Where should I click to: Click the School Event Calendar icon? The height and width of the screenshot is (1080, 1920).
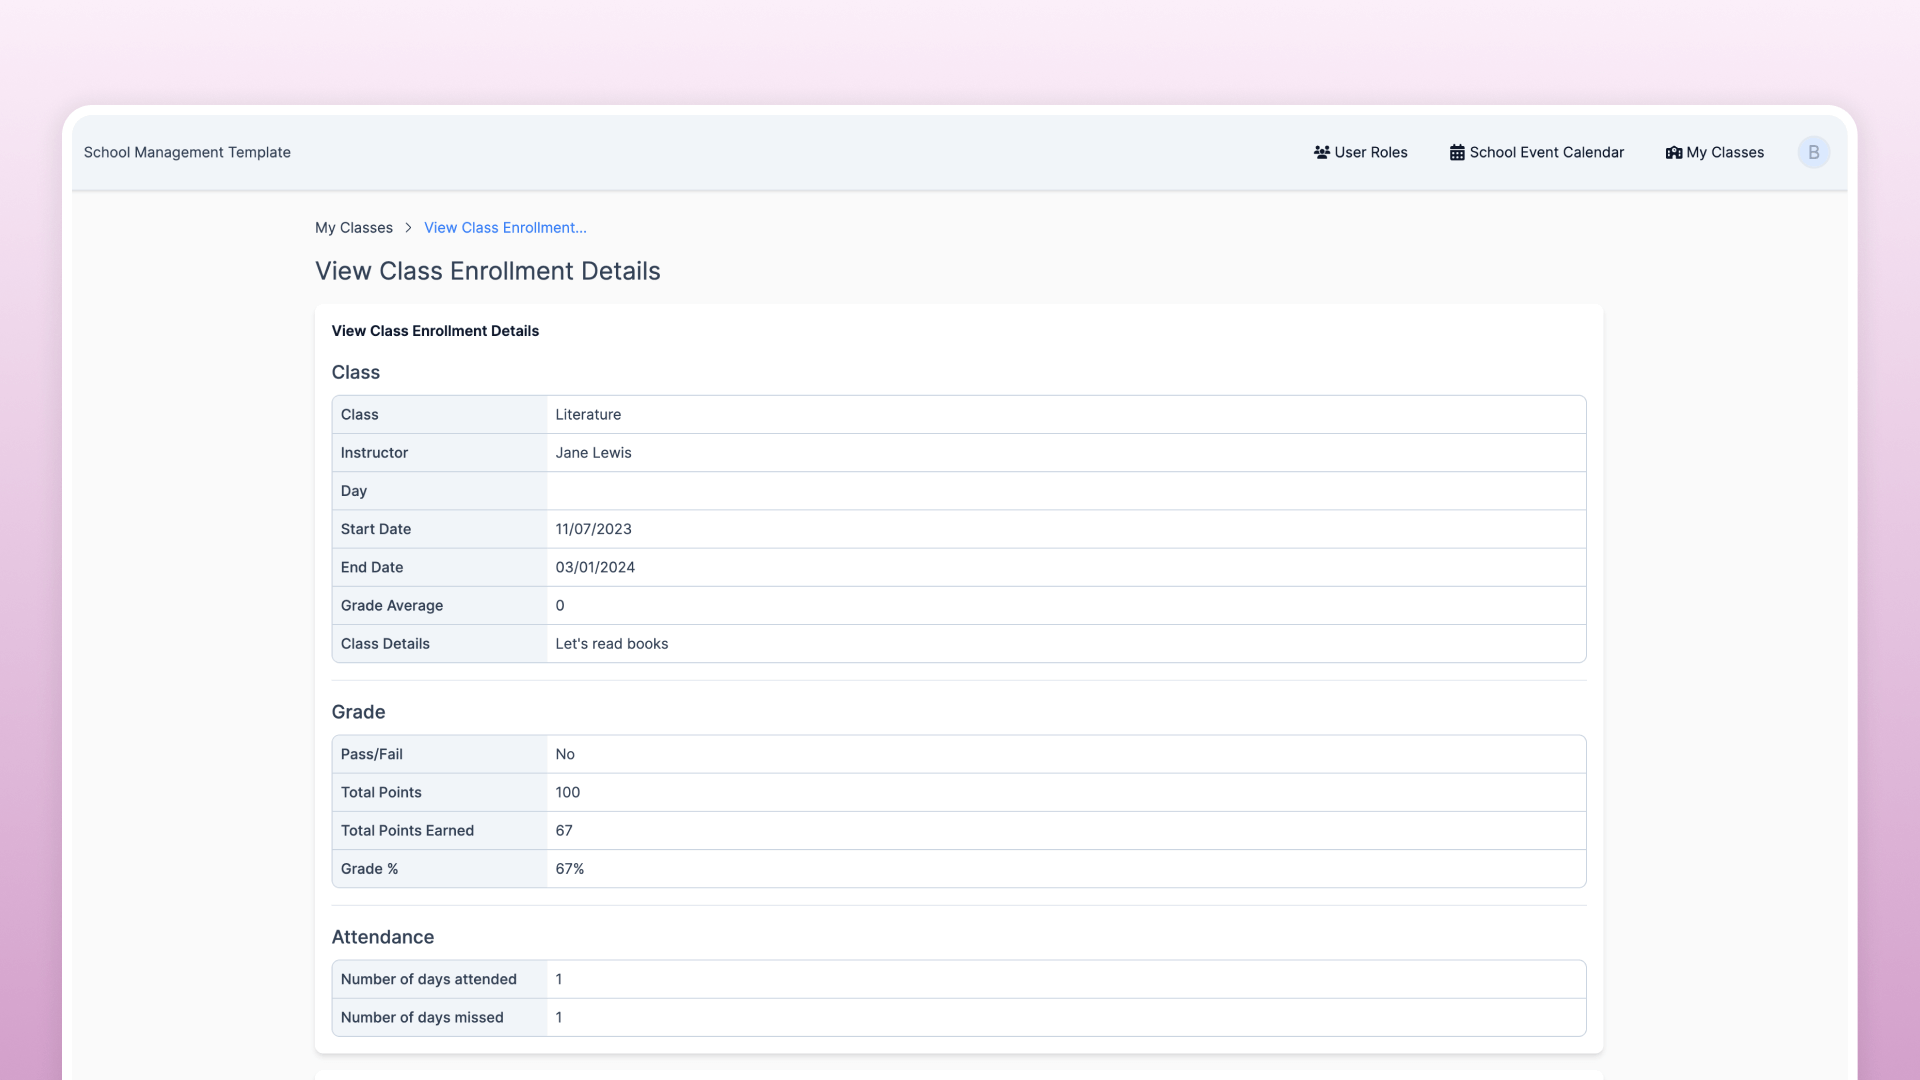(x=1457, y=152)
